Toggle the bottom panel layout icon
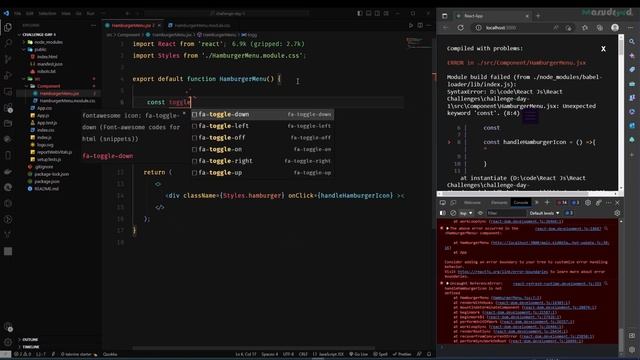The width and height of the screenshot is (640, 360). click(x=369, y=13)
